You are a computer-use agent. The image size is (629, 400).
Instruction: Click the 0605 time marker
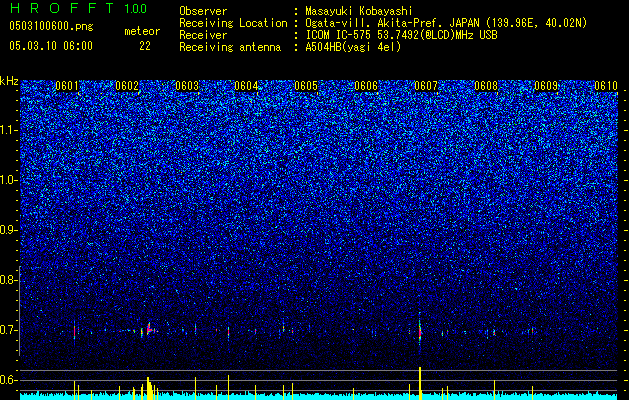click(306, 86)
